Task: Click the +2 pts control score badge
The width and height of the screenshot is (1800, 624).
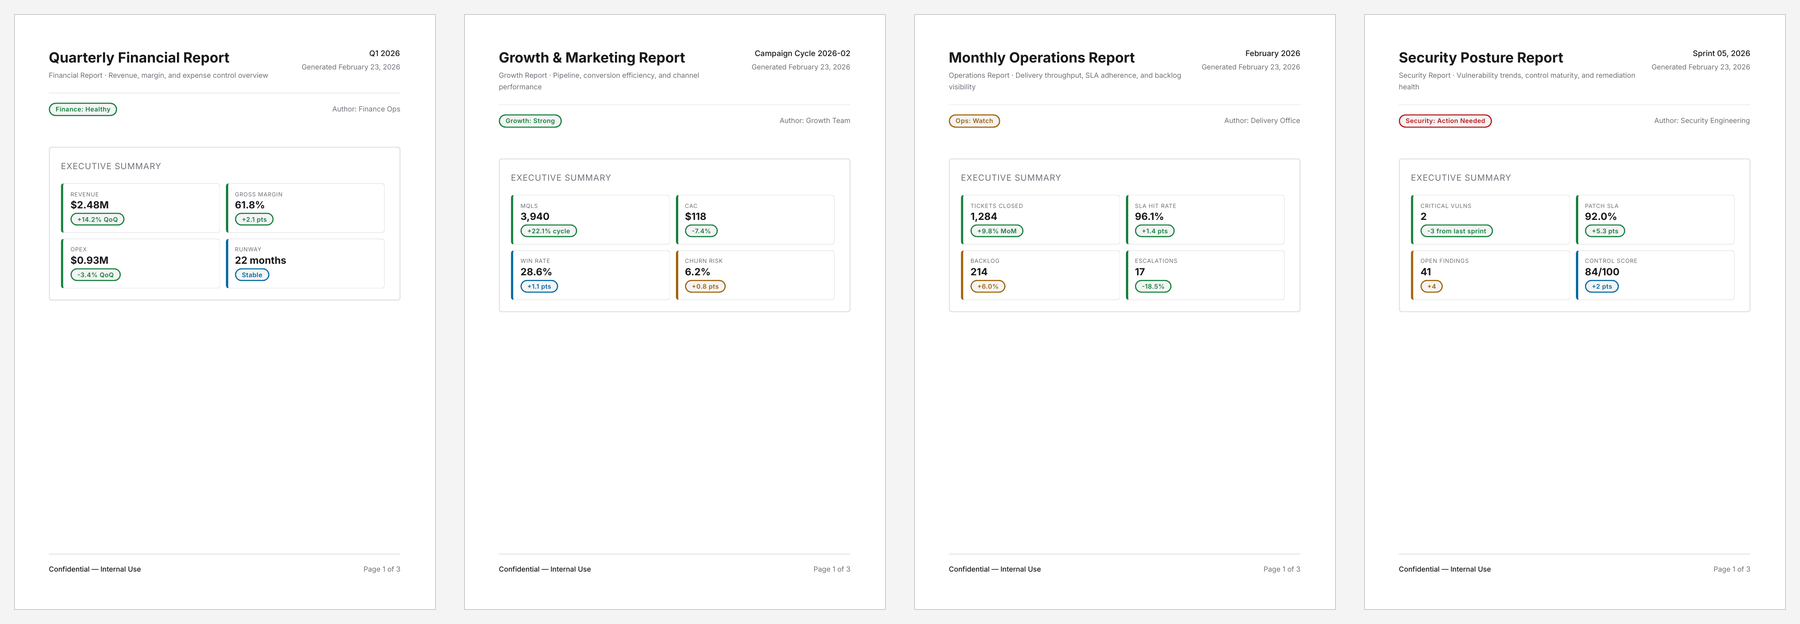Action: click(x=1602, y=286)
